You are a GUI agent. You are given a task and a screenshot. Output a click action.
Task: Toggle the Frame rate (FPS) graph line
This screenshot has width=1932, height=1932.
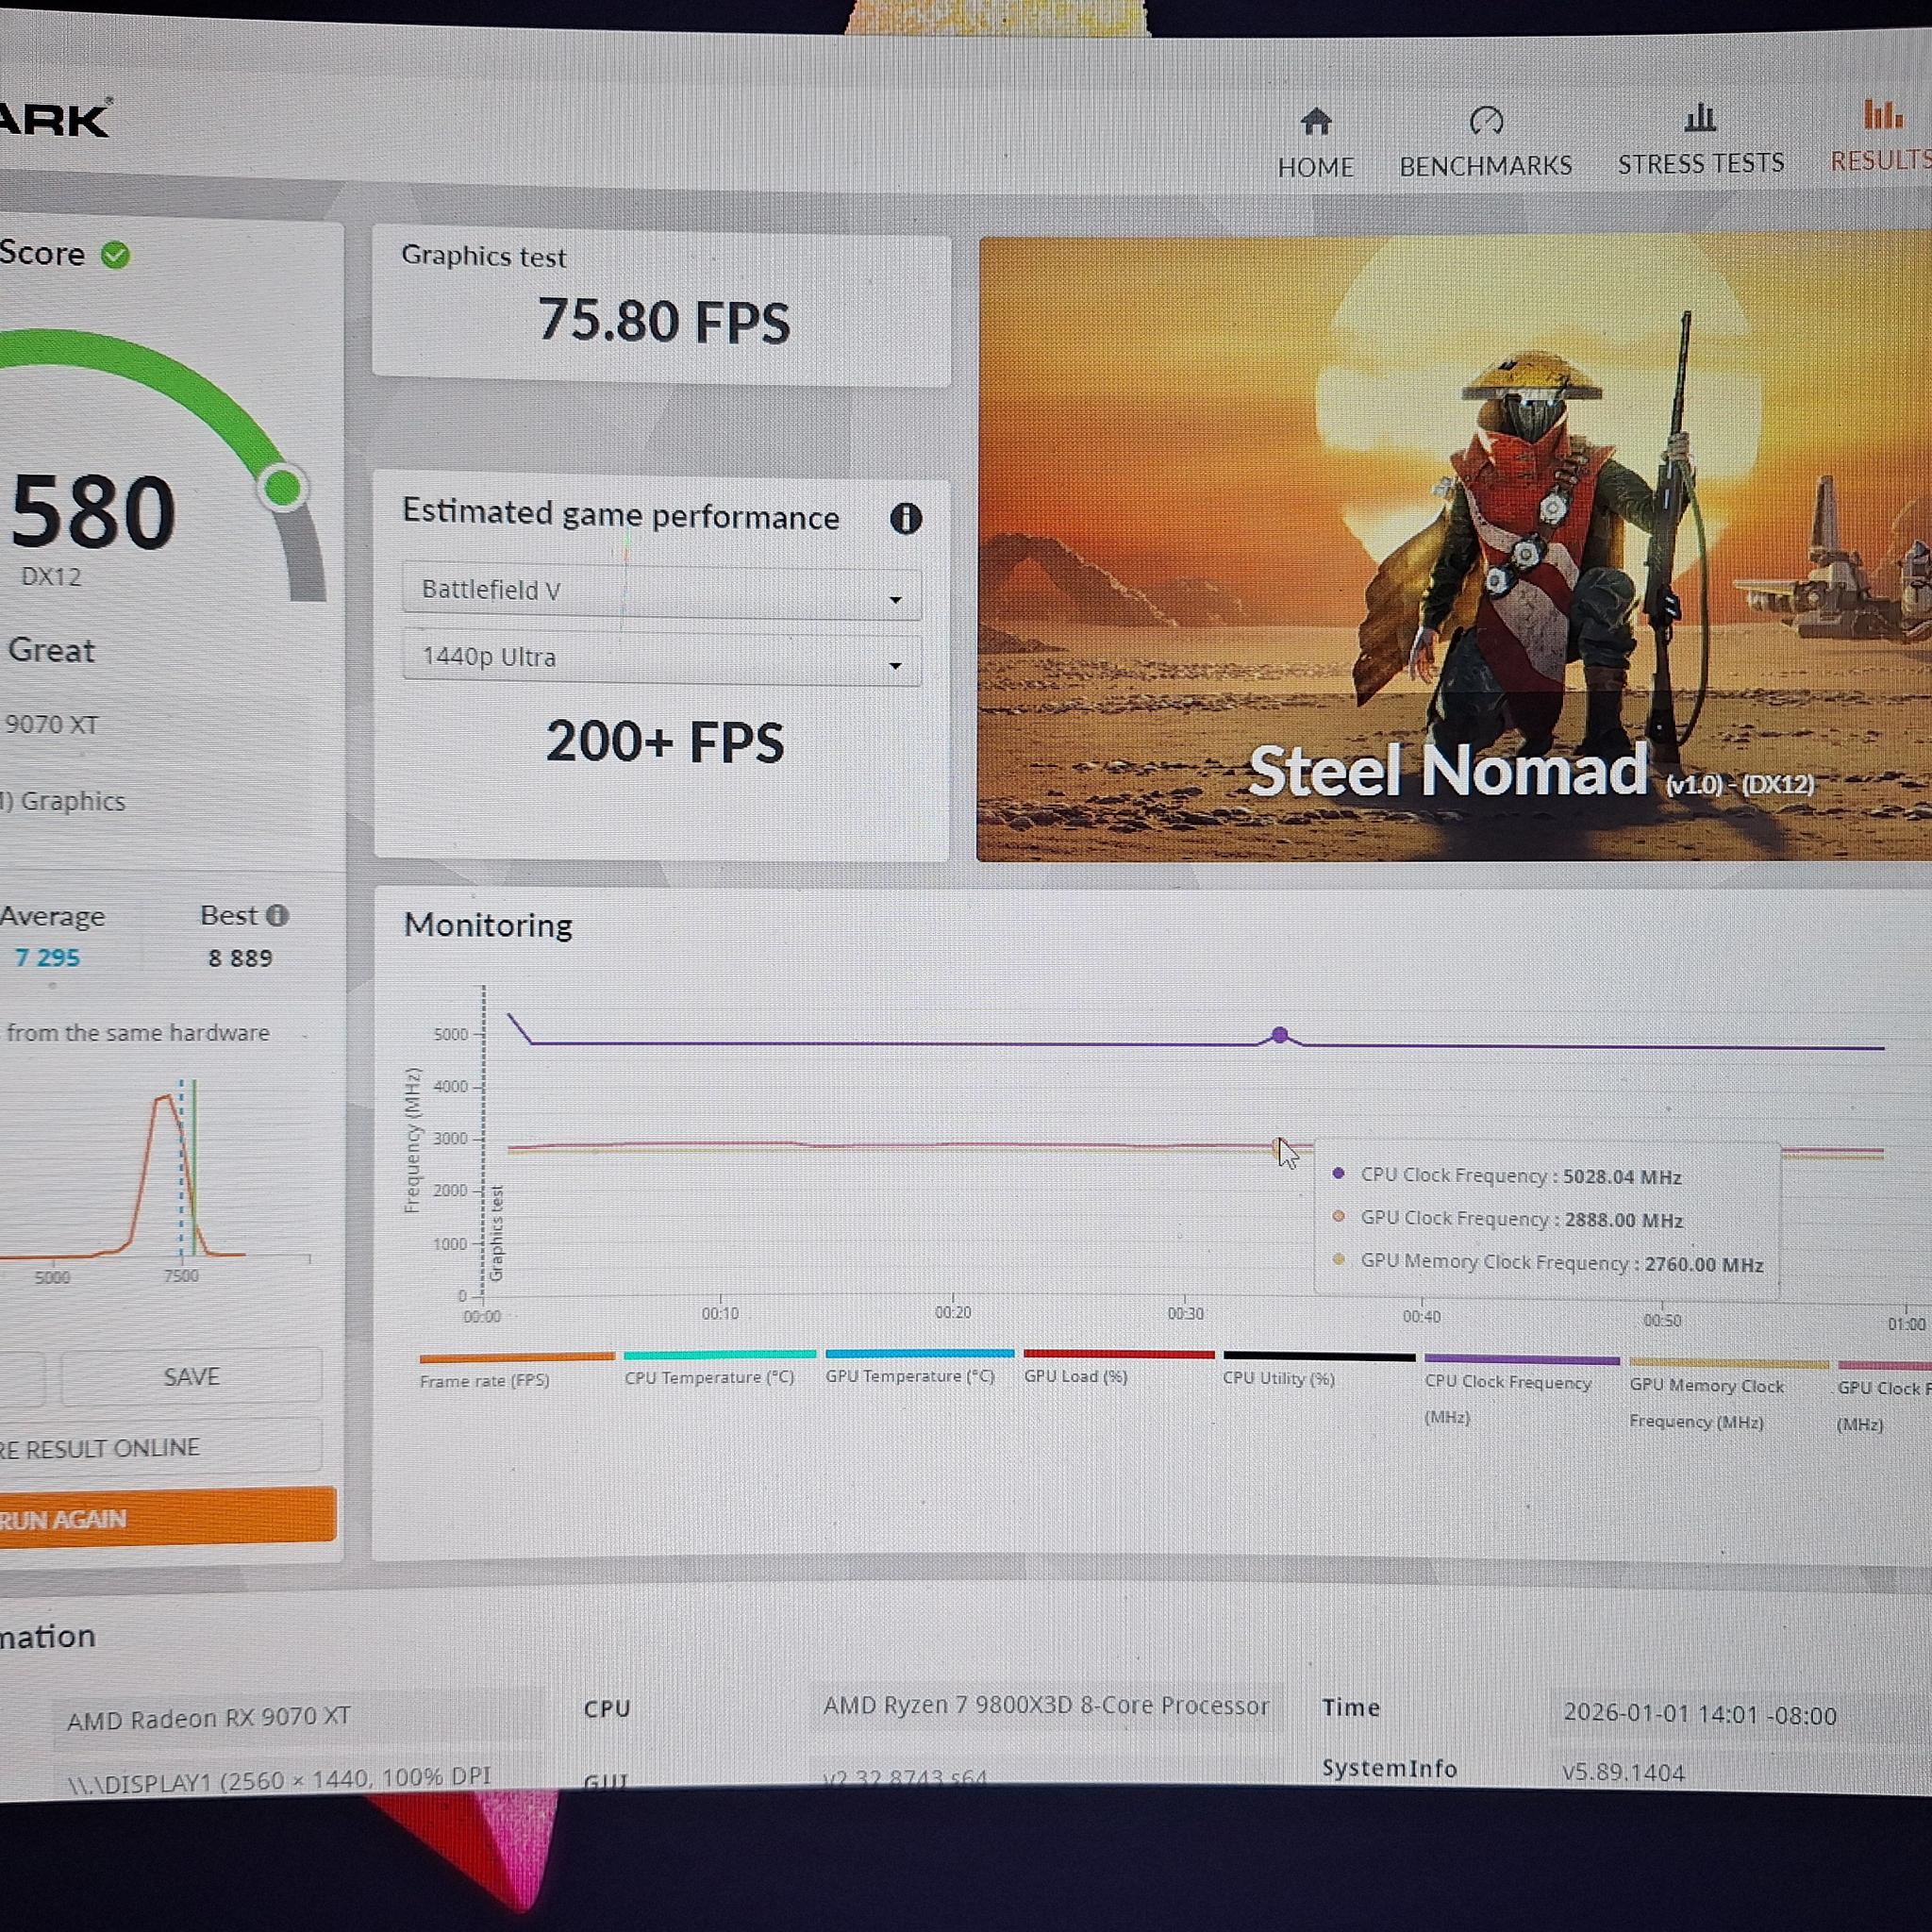tap(516, 1356)
